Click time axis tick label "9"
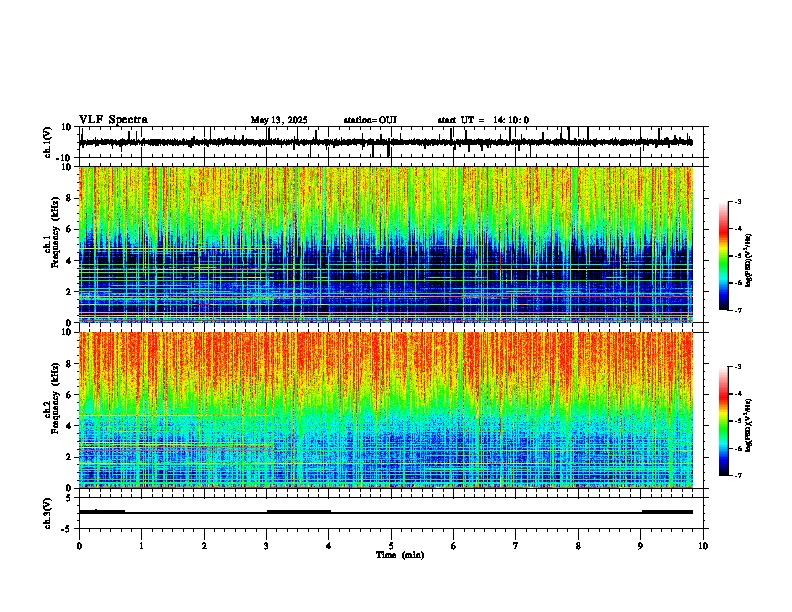 640,546
